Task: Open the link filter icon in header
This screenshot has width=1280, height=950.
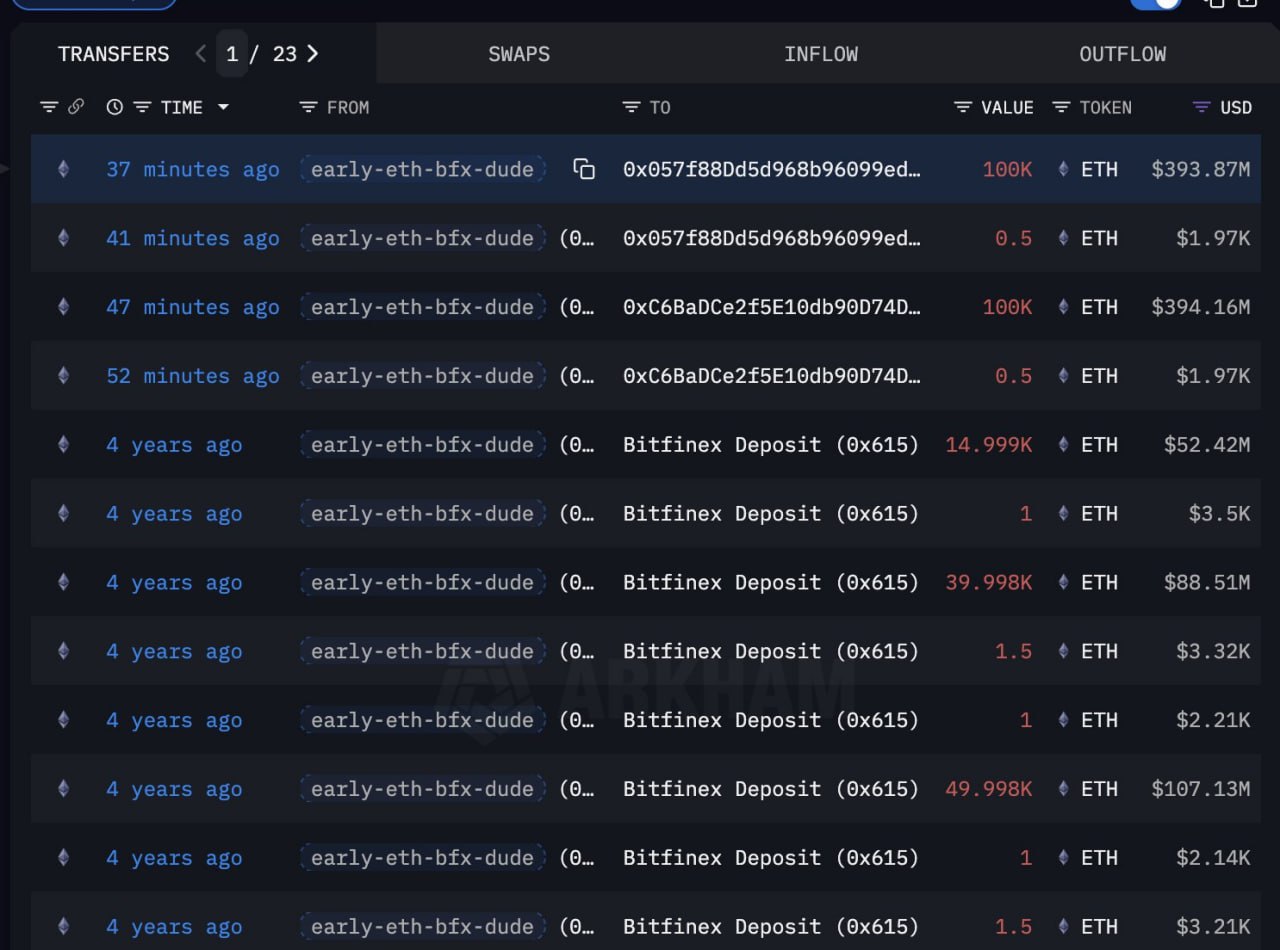Action: point(76,107)
